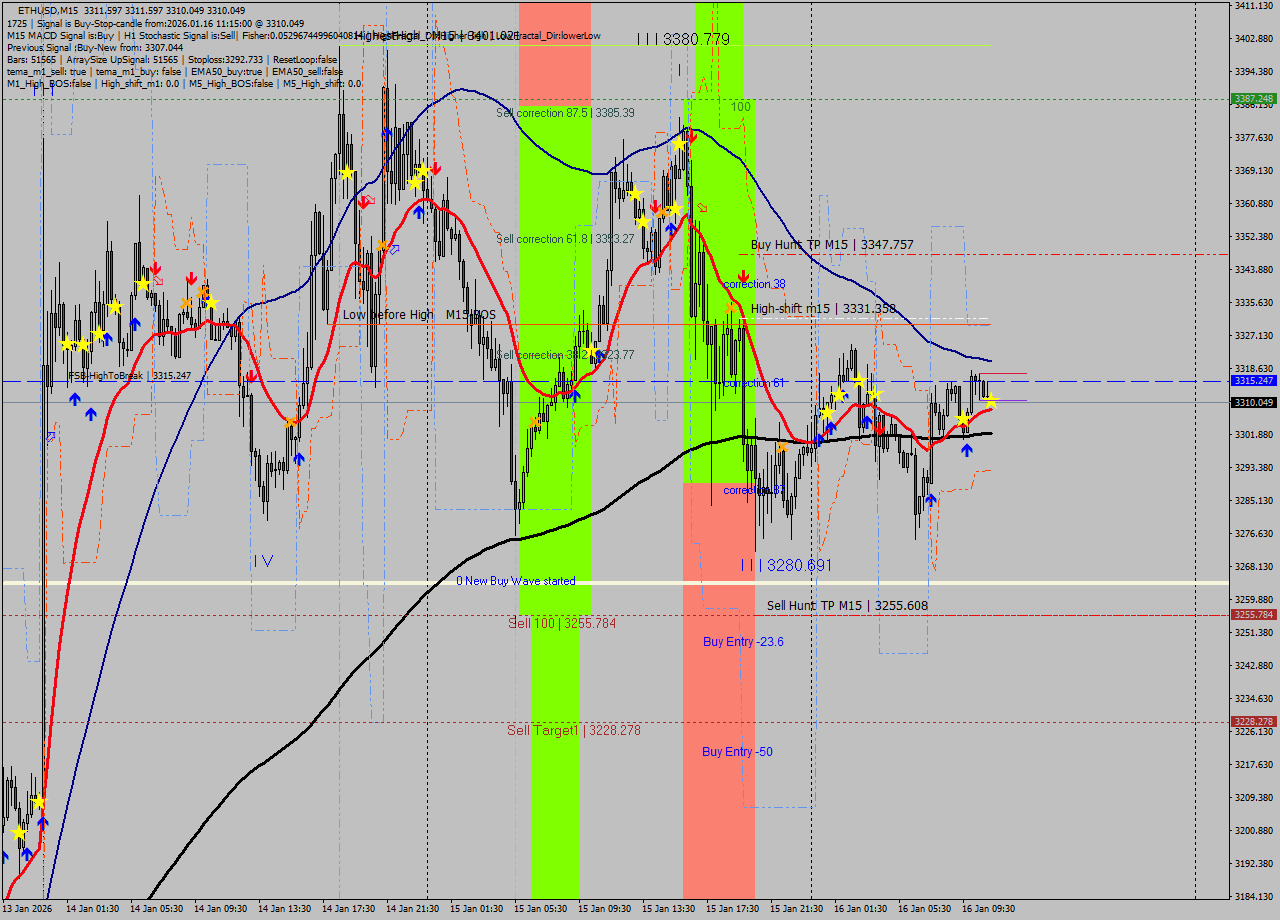Select the High-shift m15 3331.358 label

(x=823, y=308)
